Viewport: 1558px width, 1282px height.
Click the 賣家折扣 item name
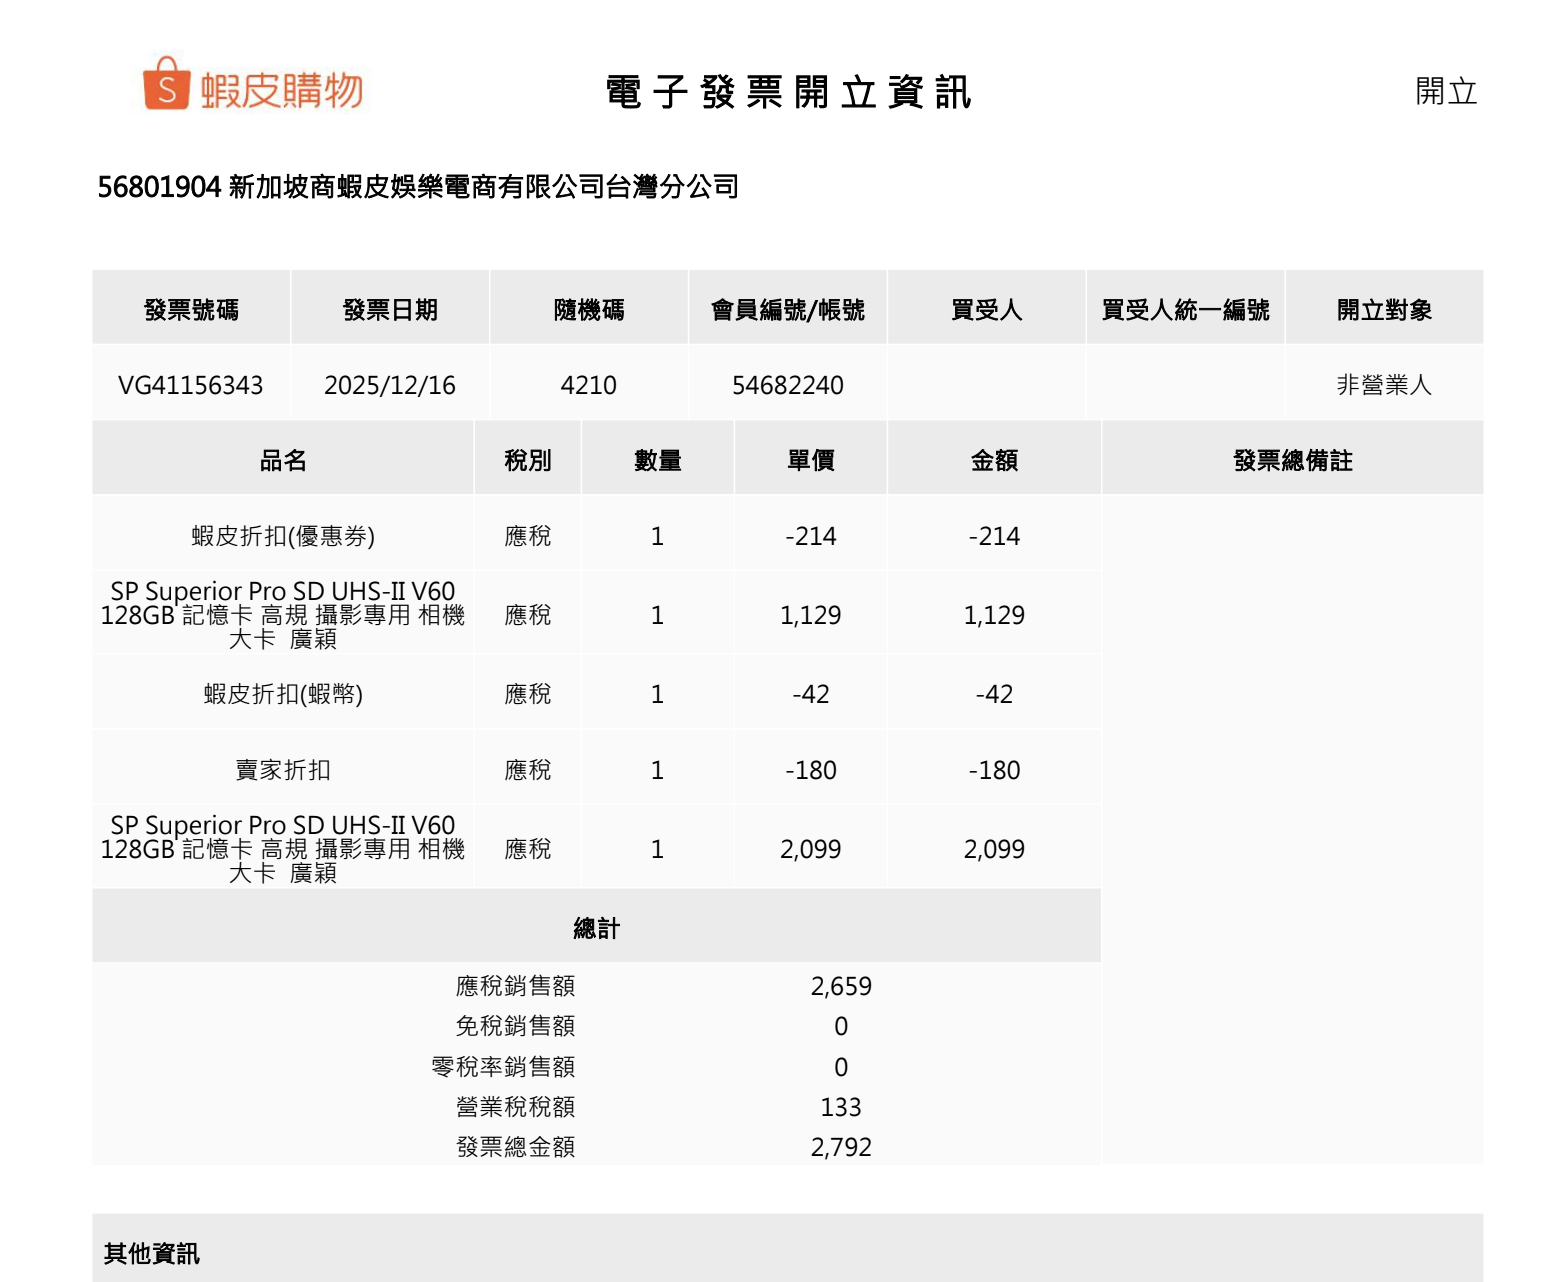[x=283, y=770]
